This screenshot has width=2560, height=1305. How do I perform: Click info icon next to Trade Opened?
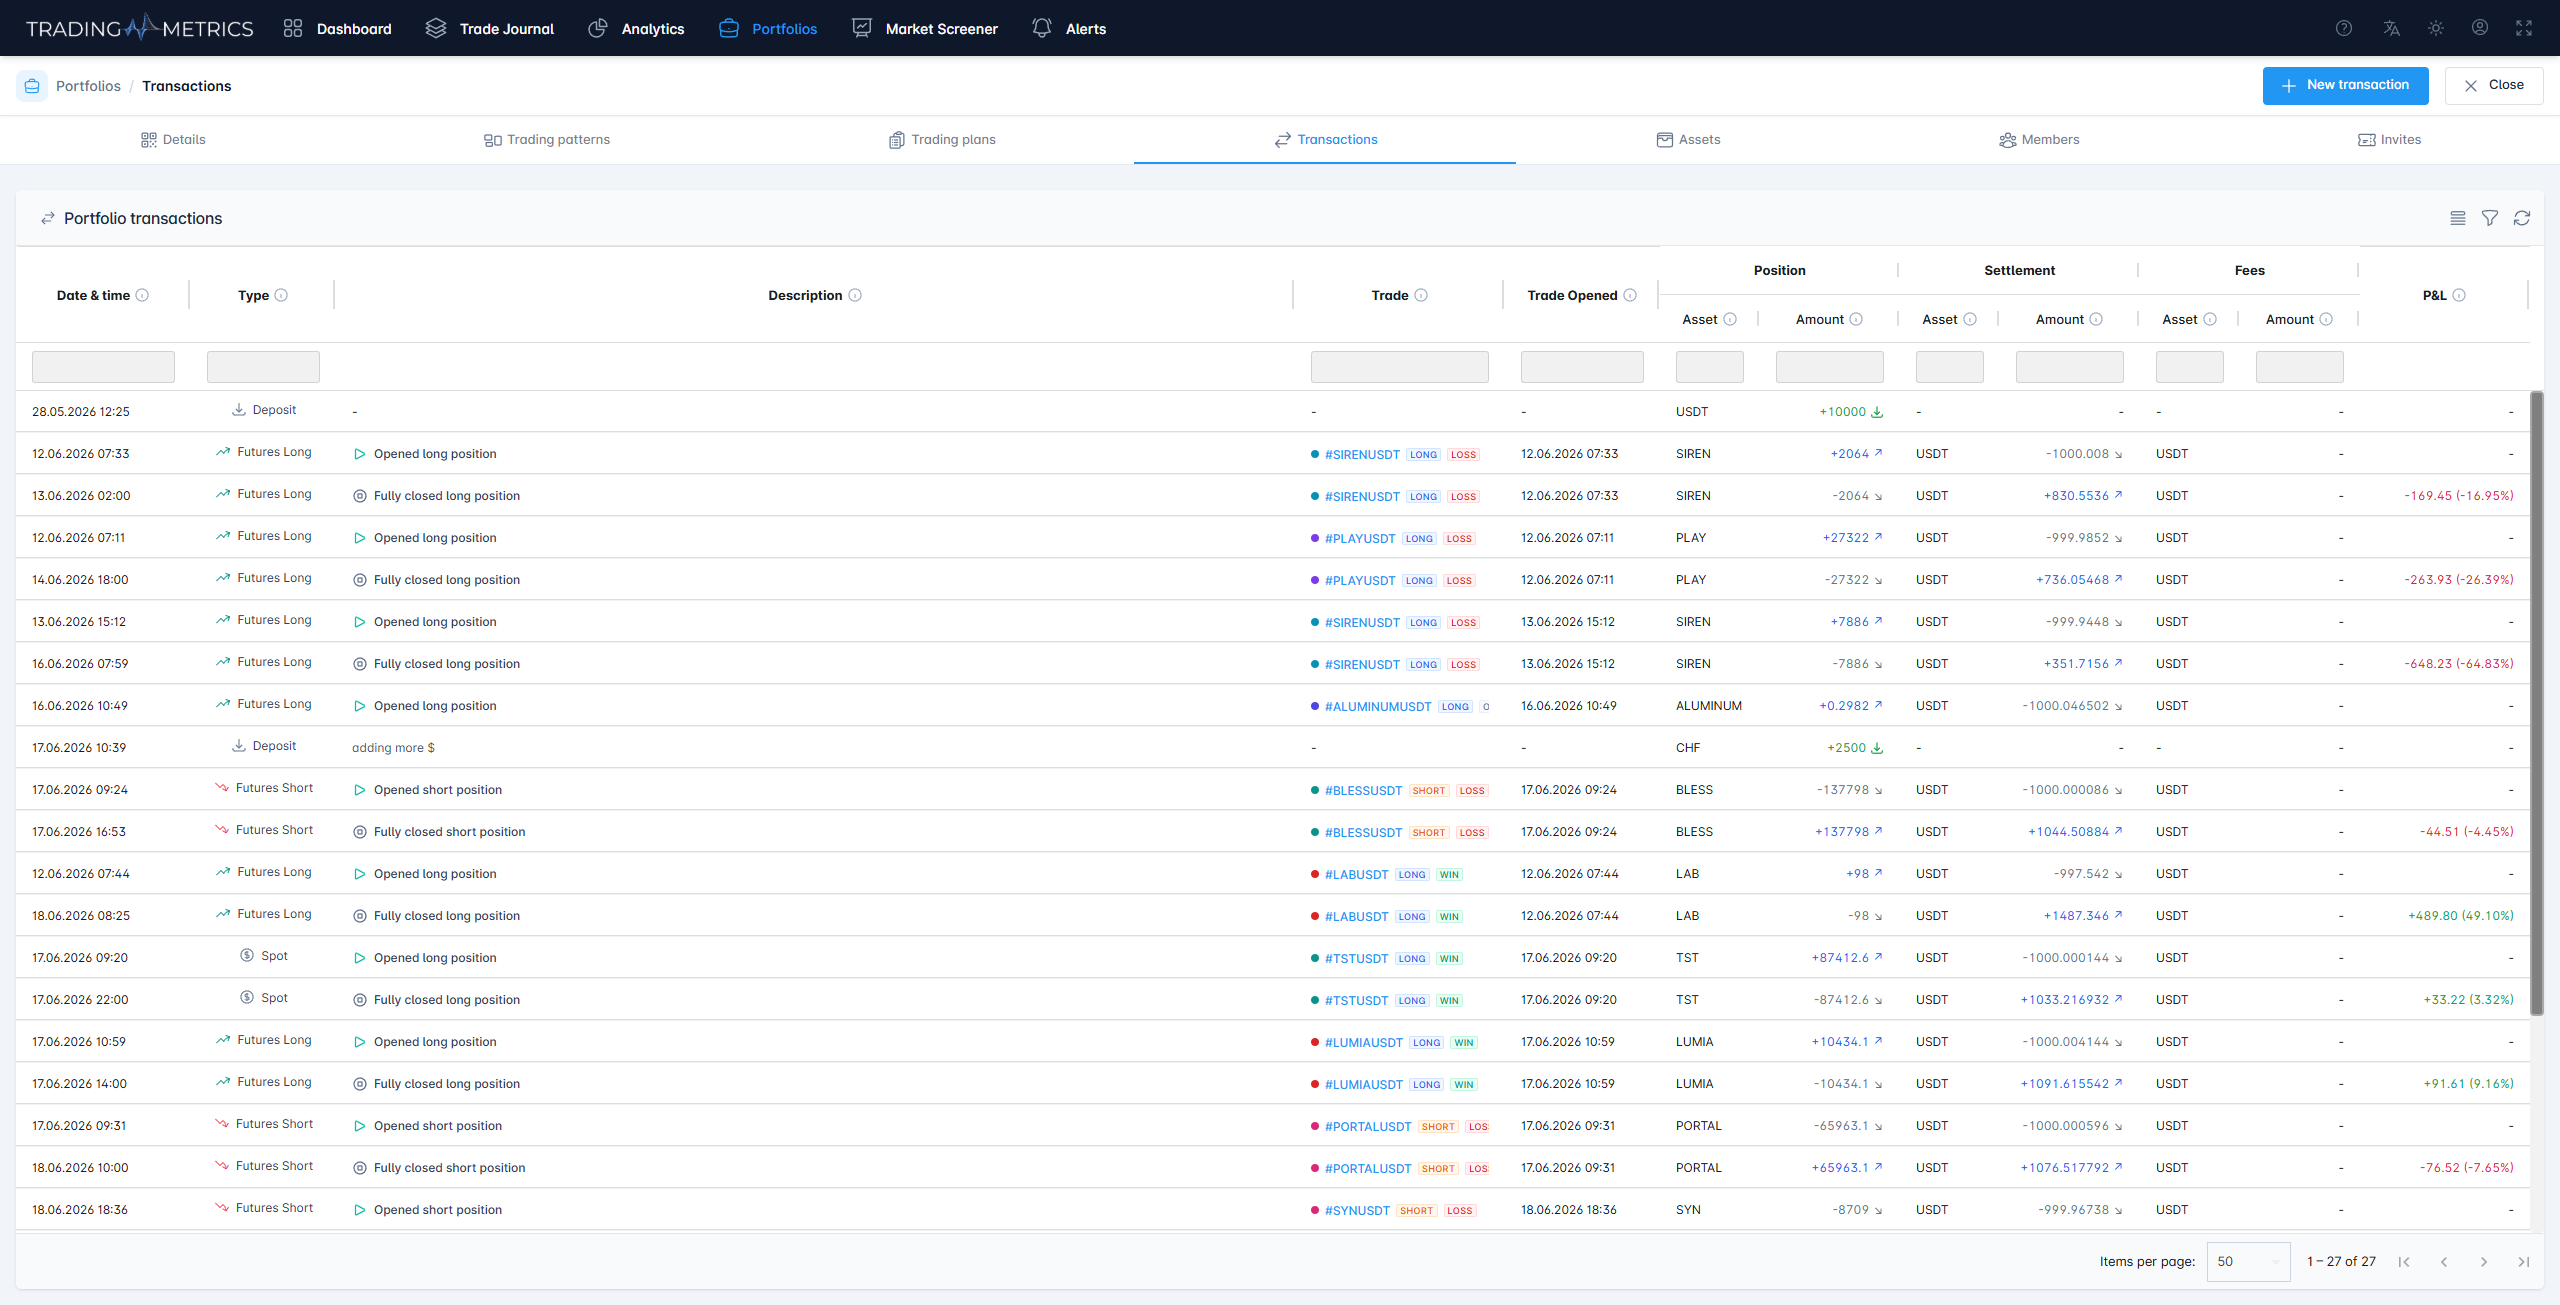[1630, 295]
